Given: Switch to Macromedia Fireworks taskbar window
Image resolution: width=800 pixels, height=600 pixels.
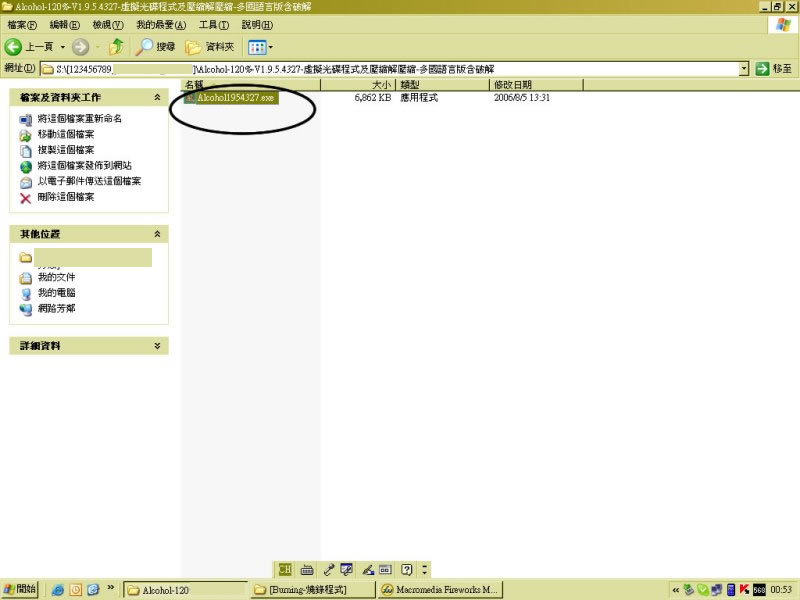Looking at the screenshot, I should click(x=440, y=590).
